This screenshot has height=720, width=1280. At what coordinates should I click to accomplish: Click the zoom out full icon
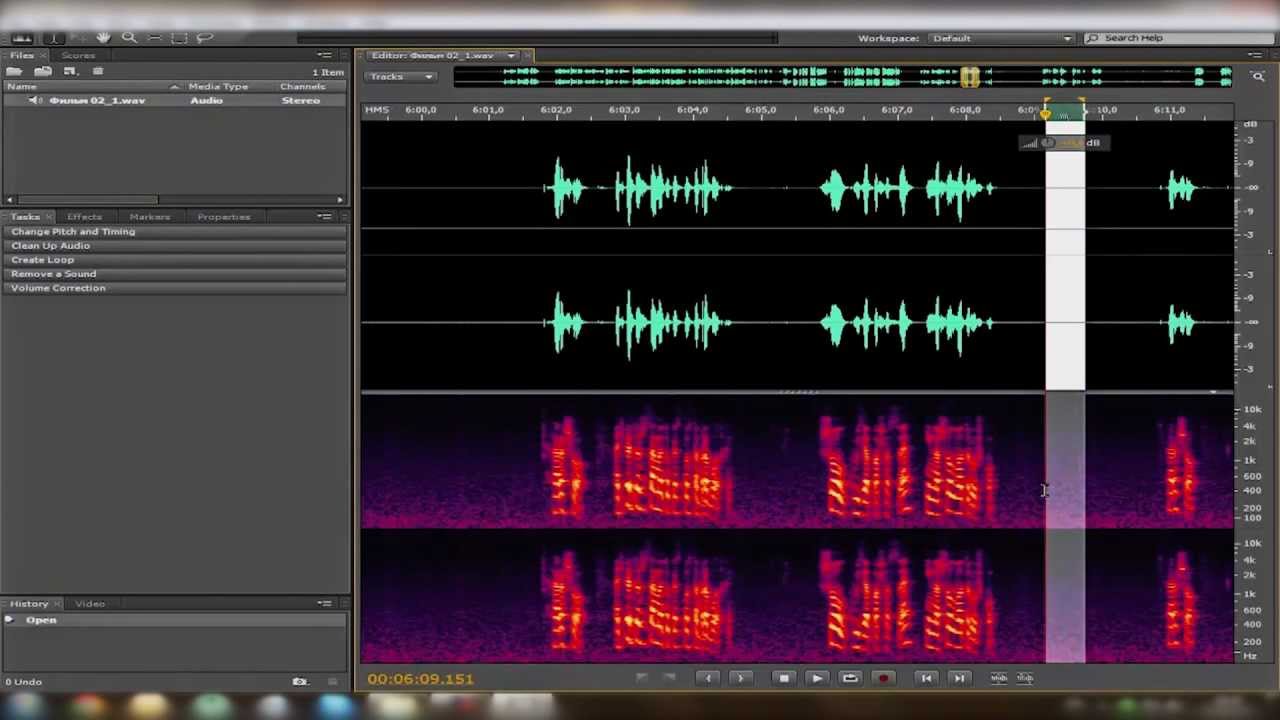pos(1258,76)
